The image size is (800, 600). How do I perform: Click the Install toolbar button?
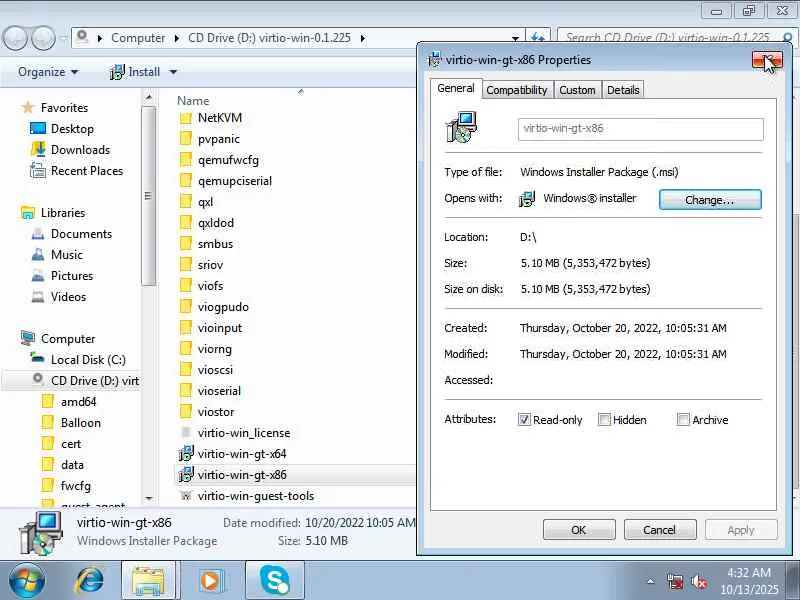(x=135, y=72)
